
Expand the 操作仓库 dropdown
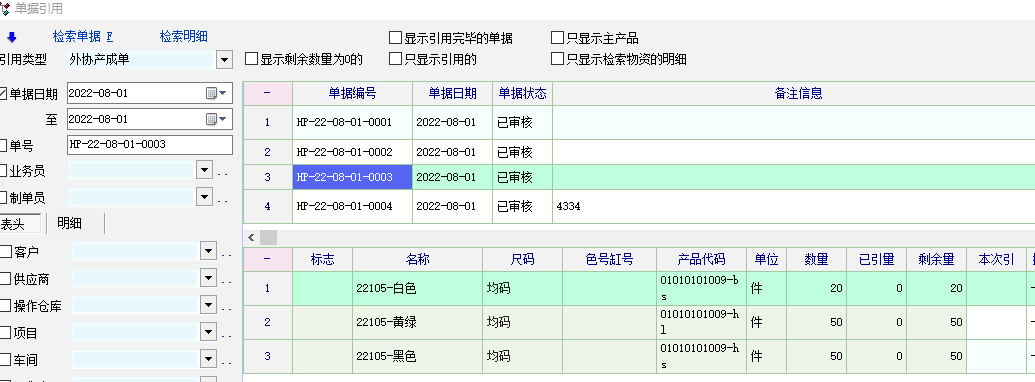tap(209, 305)
